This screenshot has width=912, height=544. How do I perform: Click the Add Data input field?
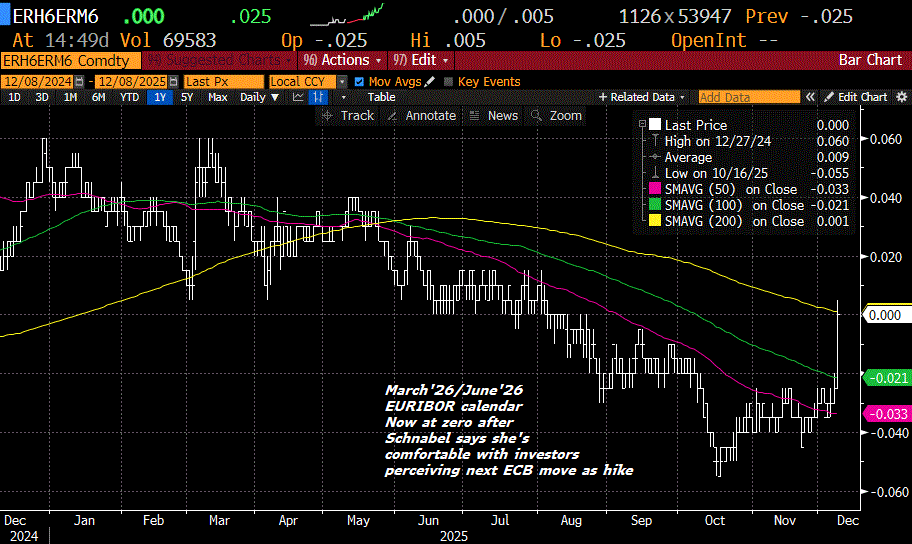click(749, 97)
